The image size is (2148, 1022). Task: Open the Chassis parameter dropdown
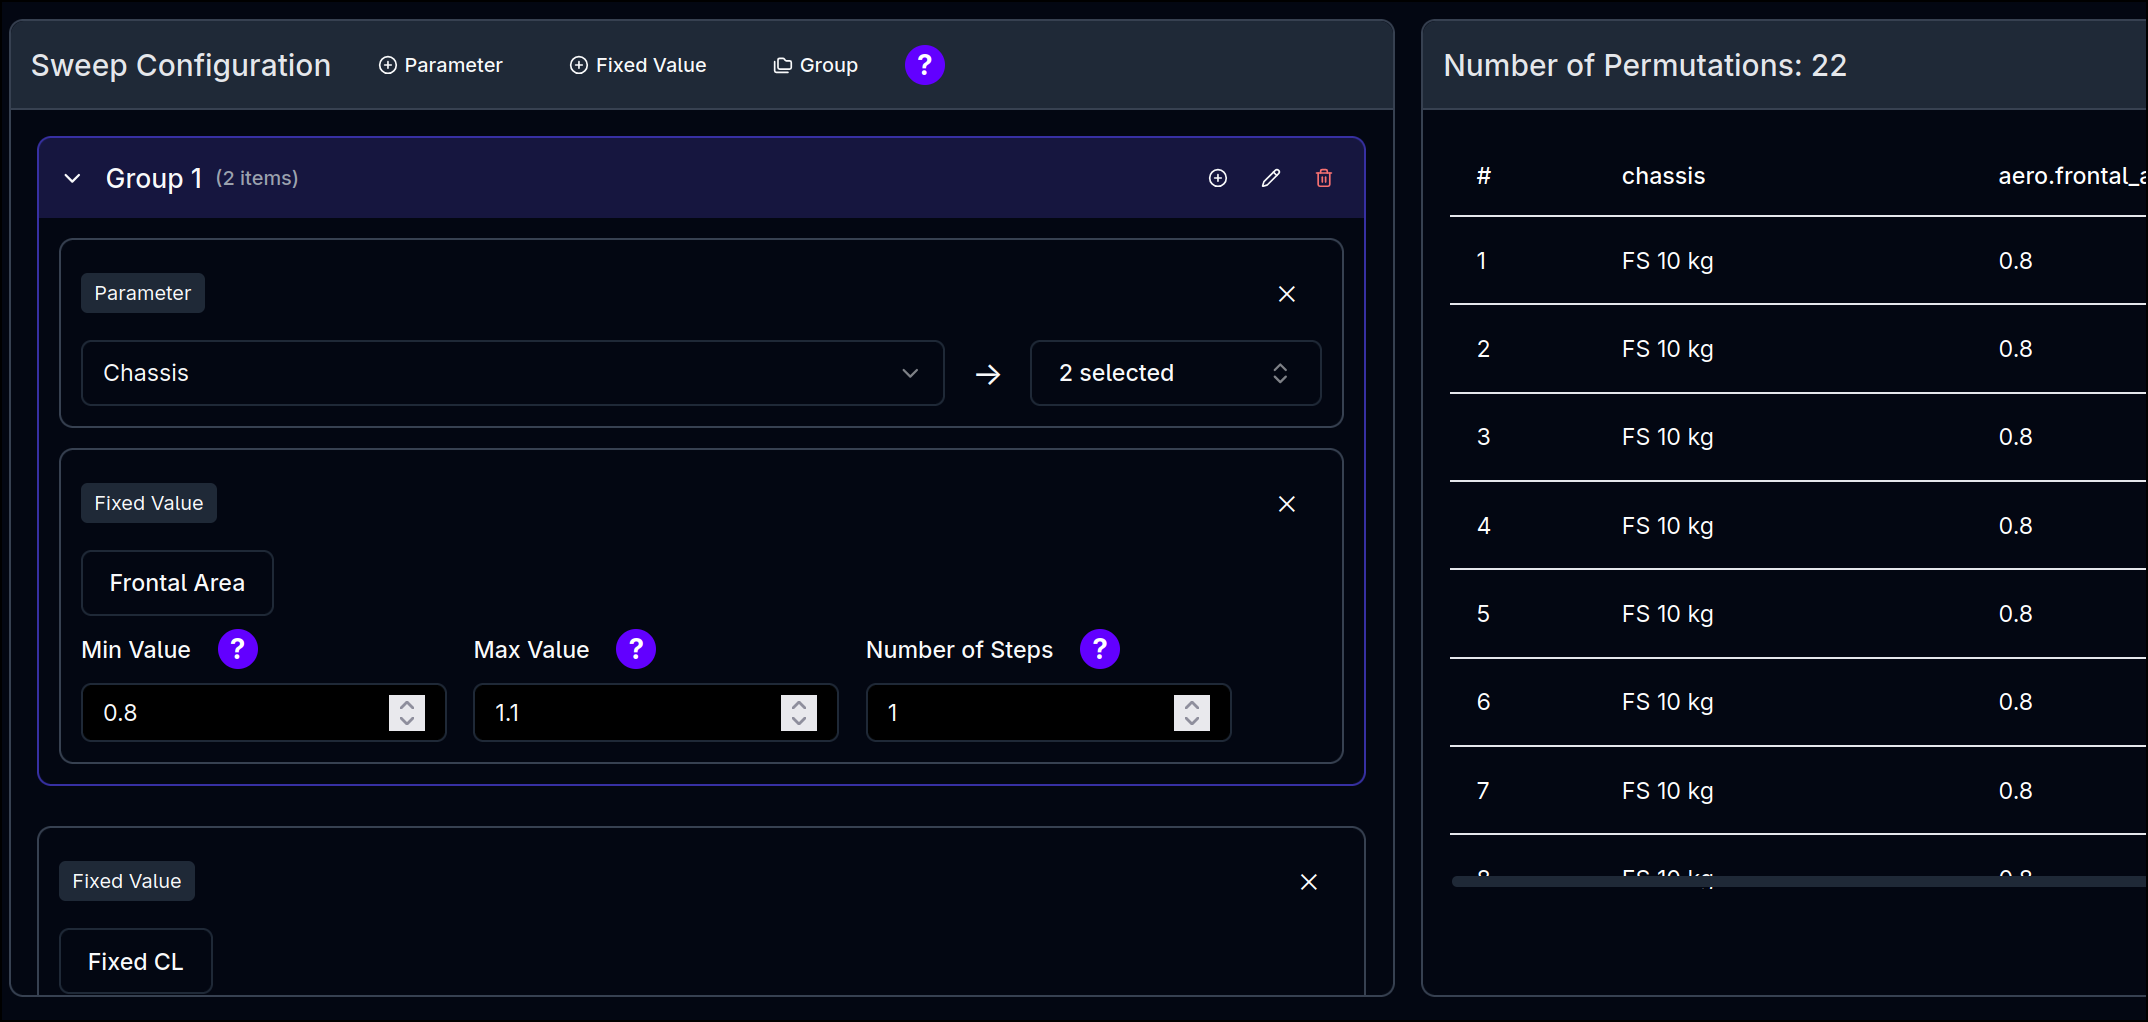click(x=512, y=373)
